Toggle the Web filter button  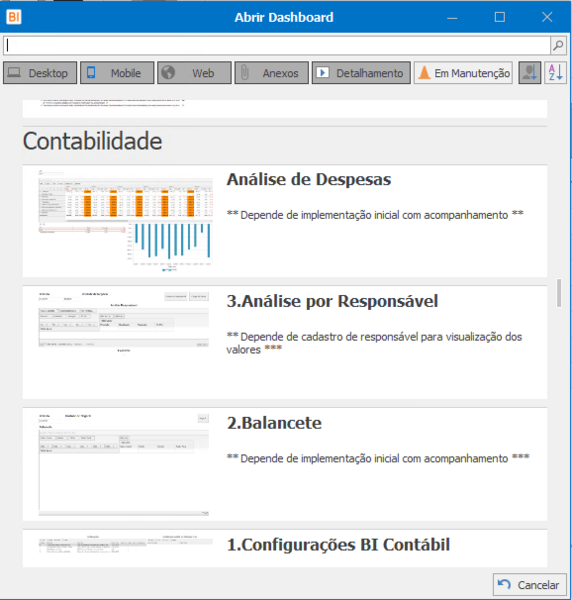[194, 73]
